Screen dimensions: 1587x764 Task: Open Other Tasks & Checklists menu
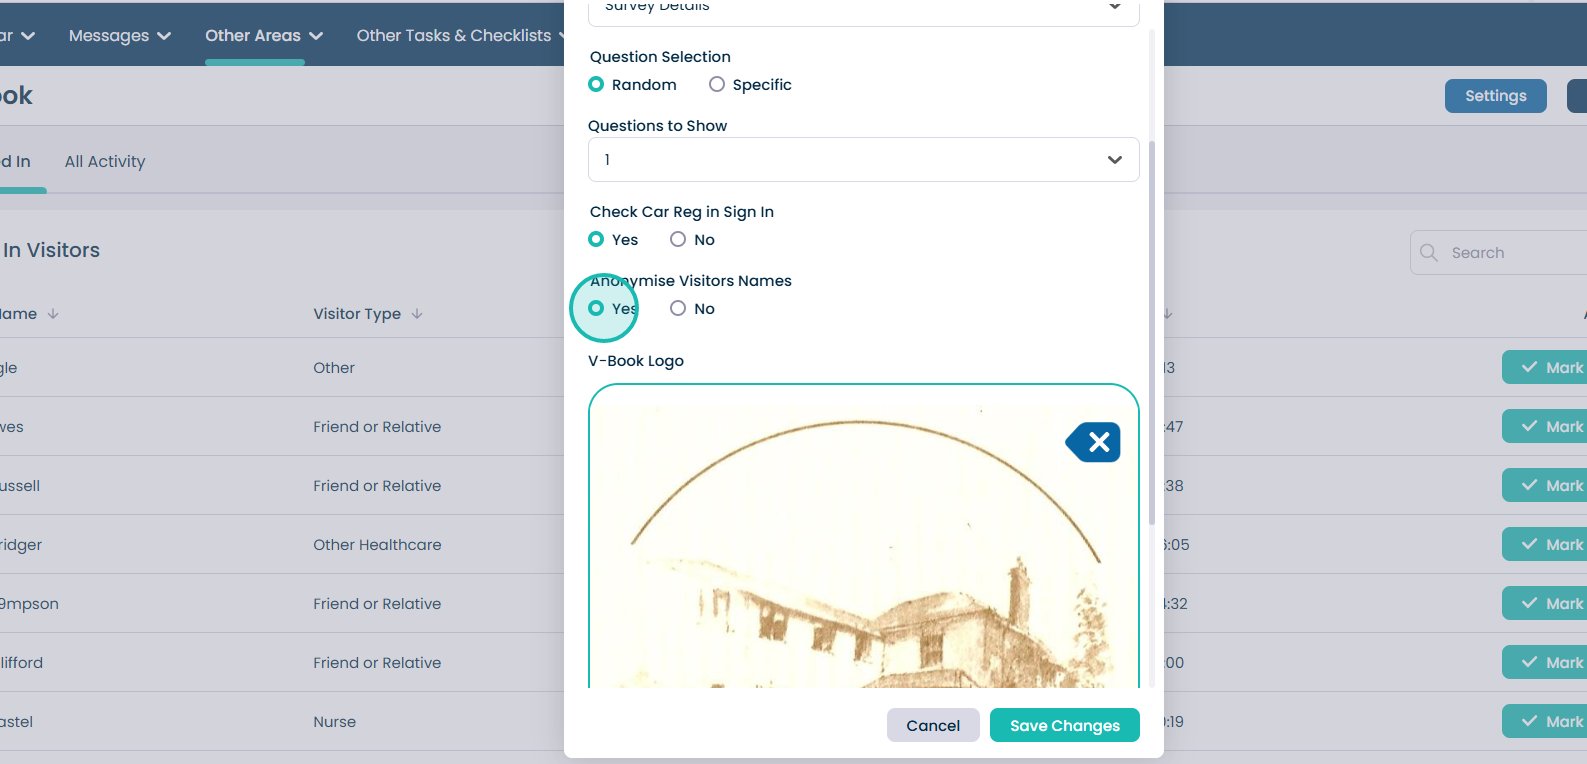pyautogui.click(x=462, y=36)
